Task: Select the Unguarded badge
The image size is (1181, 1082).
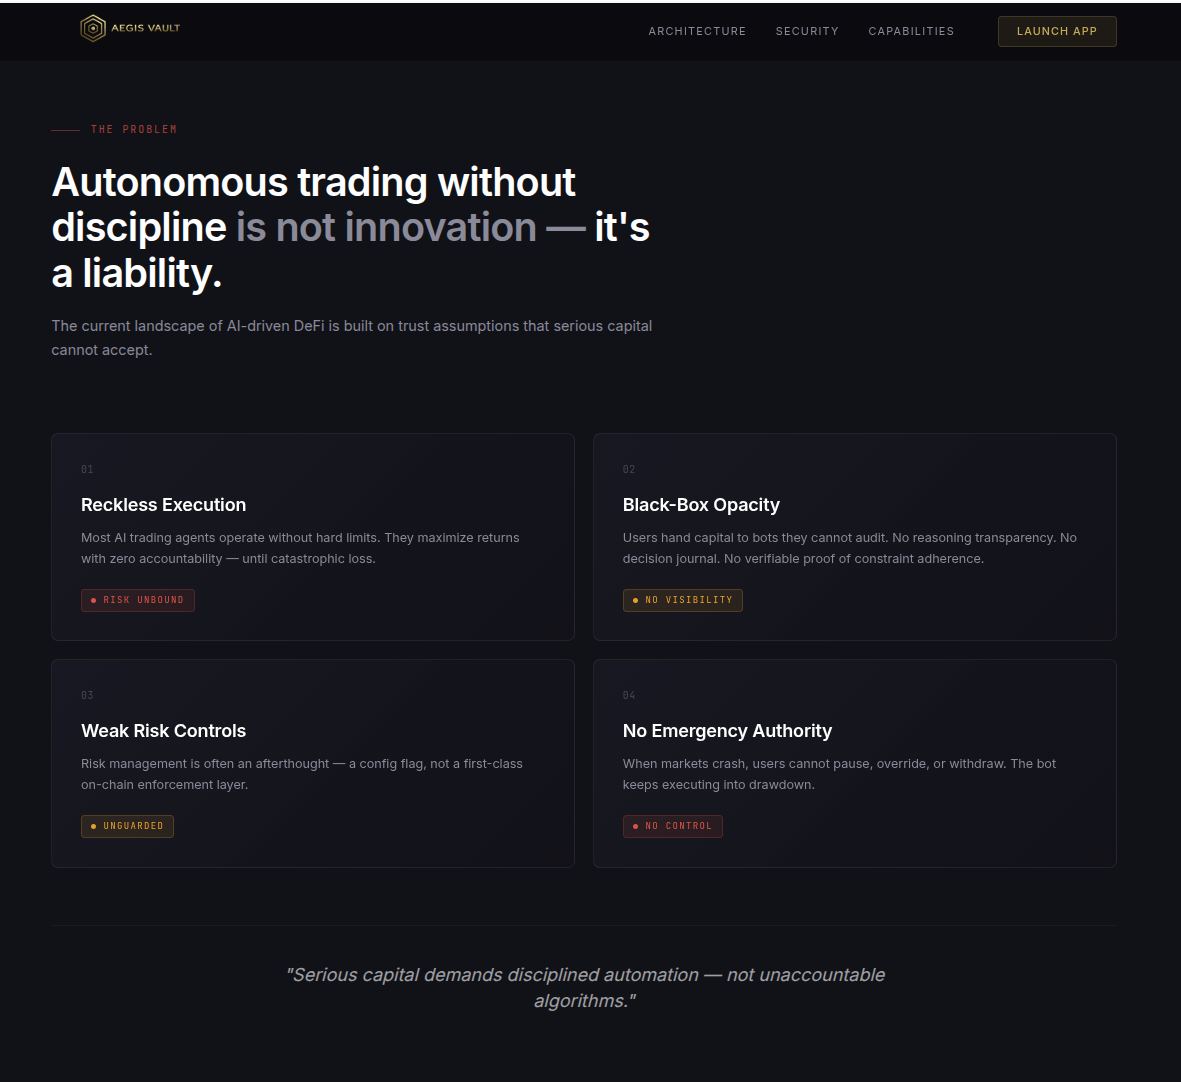Action: [127, 826]
